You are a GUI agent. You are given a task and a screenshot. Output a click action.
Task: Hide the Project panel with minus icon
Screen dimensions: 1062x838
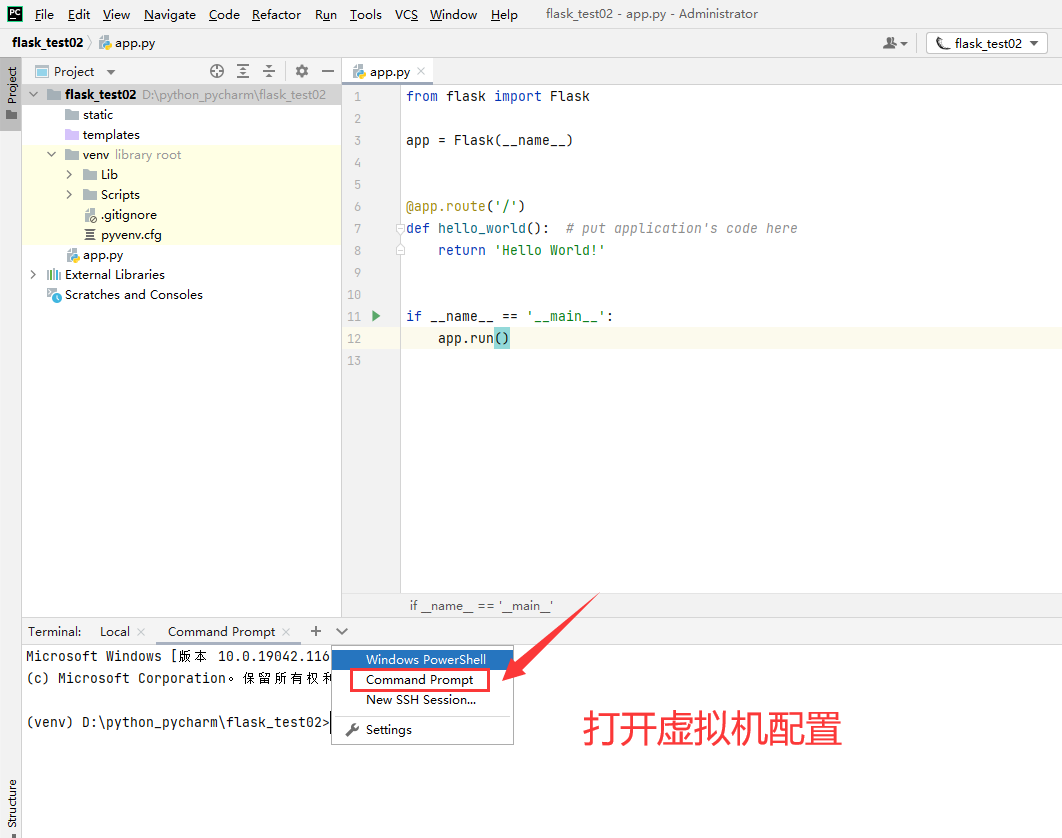coord(327,71)
